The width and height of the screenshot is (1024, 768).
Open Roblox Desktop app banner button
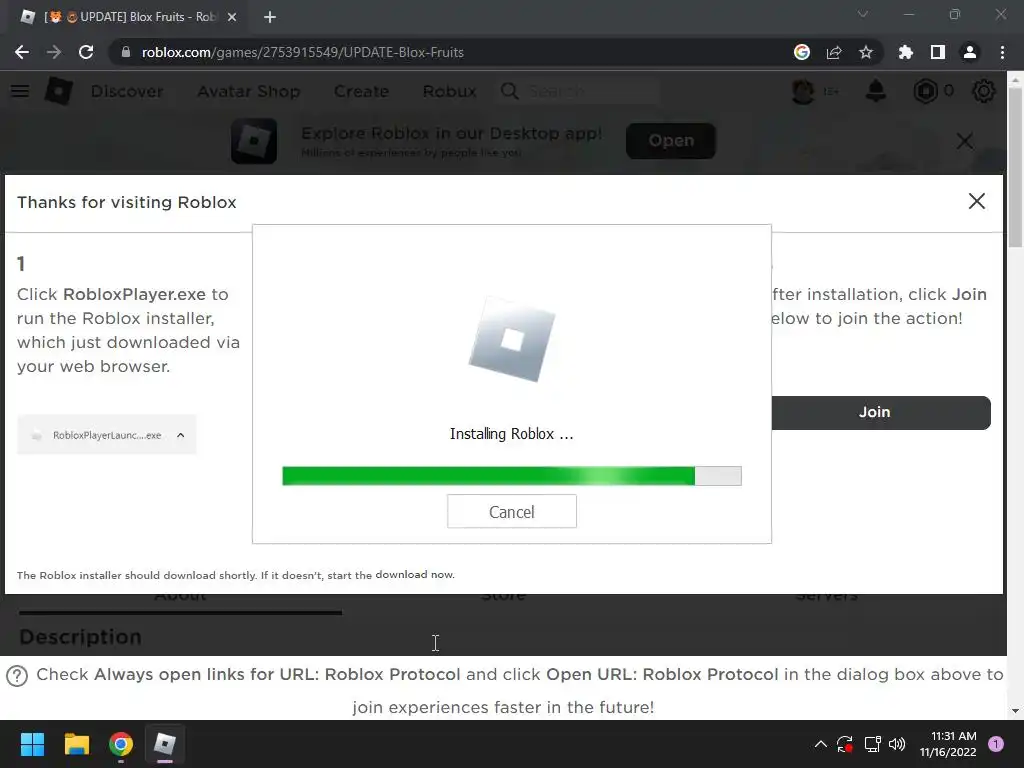pos(671,140)
